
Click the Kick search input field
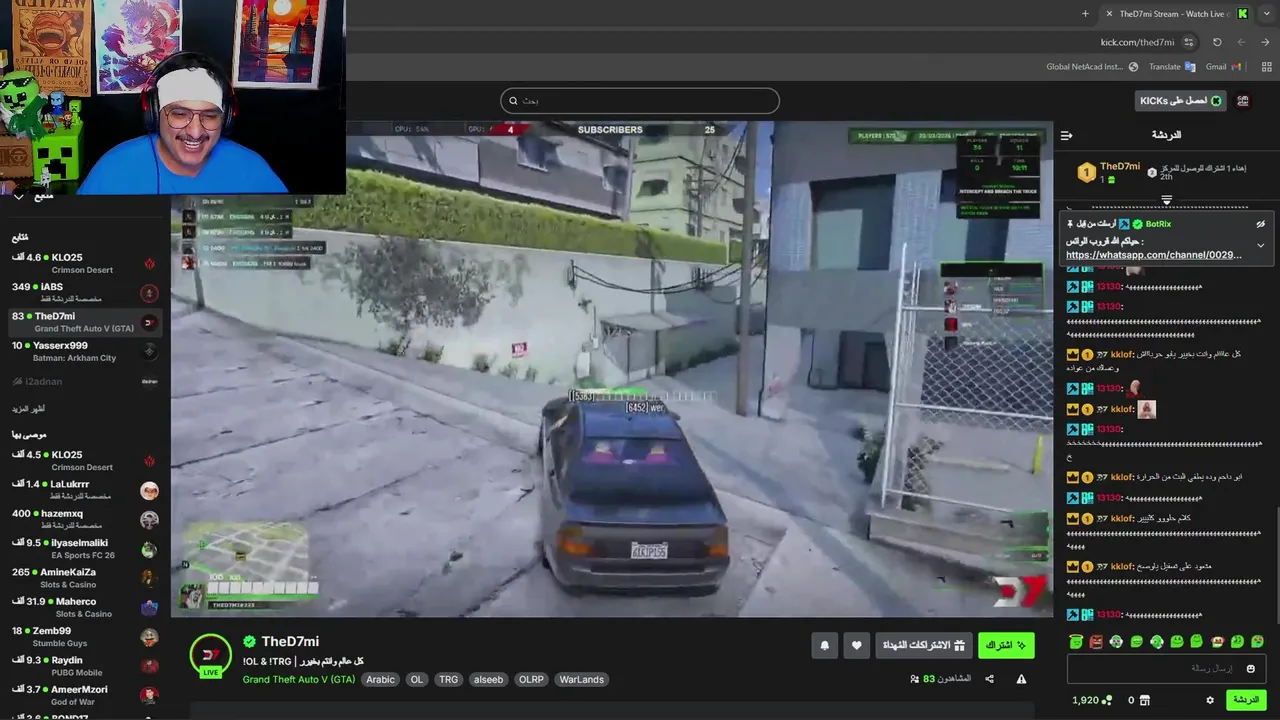pos(640,100)
